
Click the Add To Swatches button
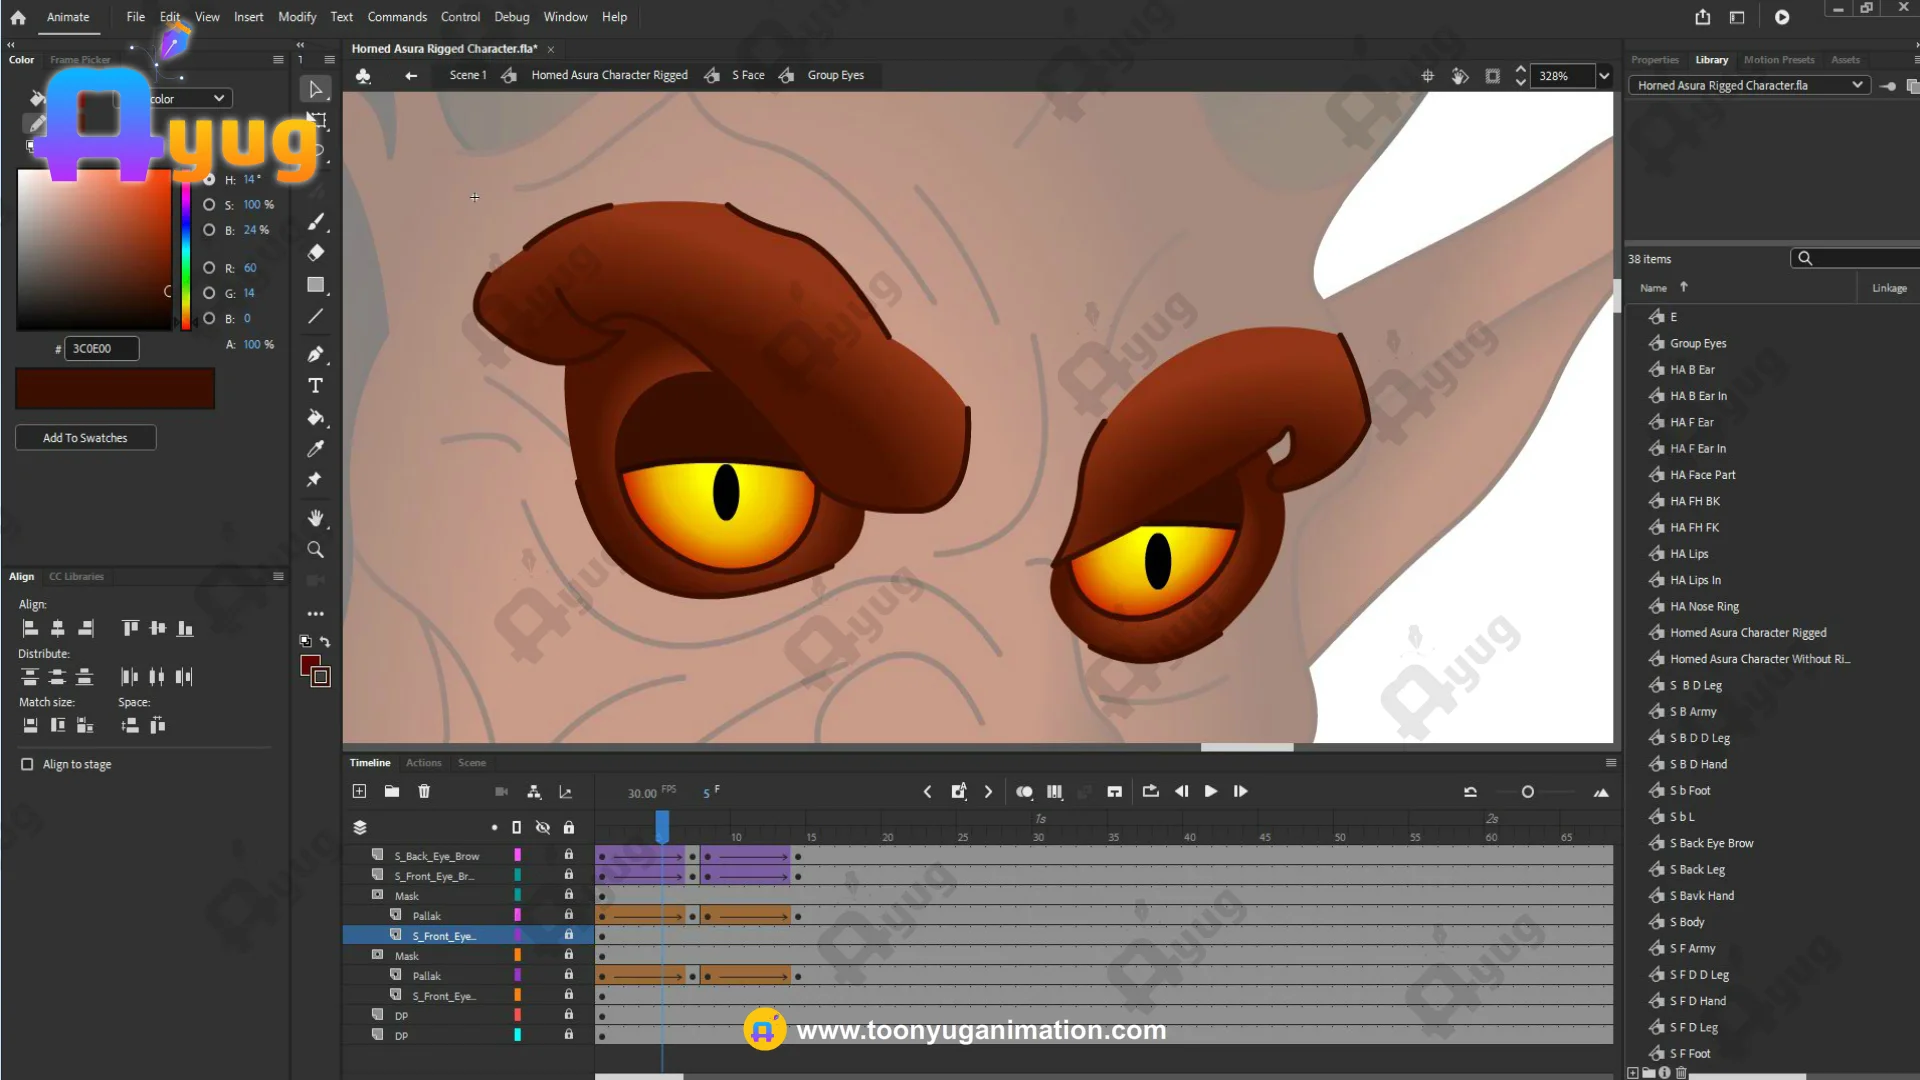point(85,438)
